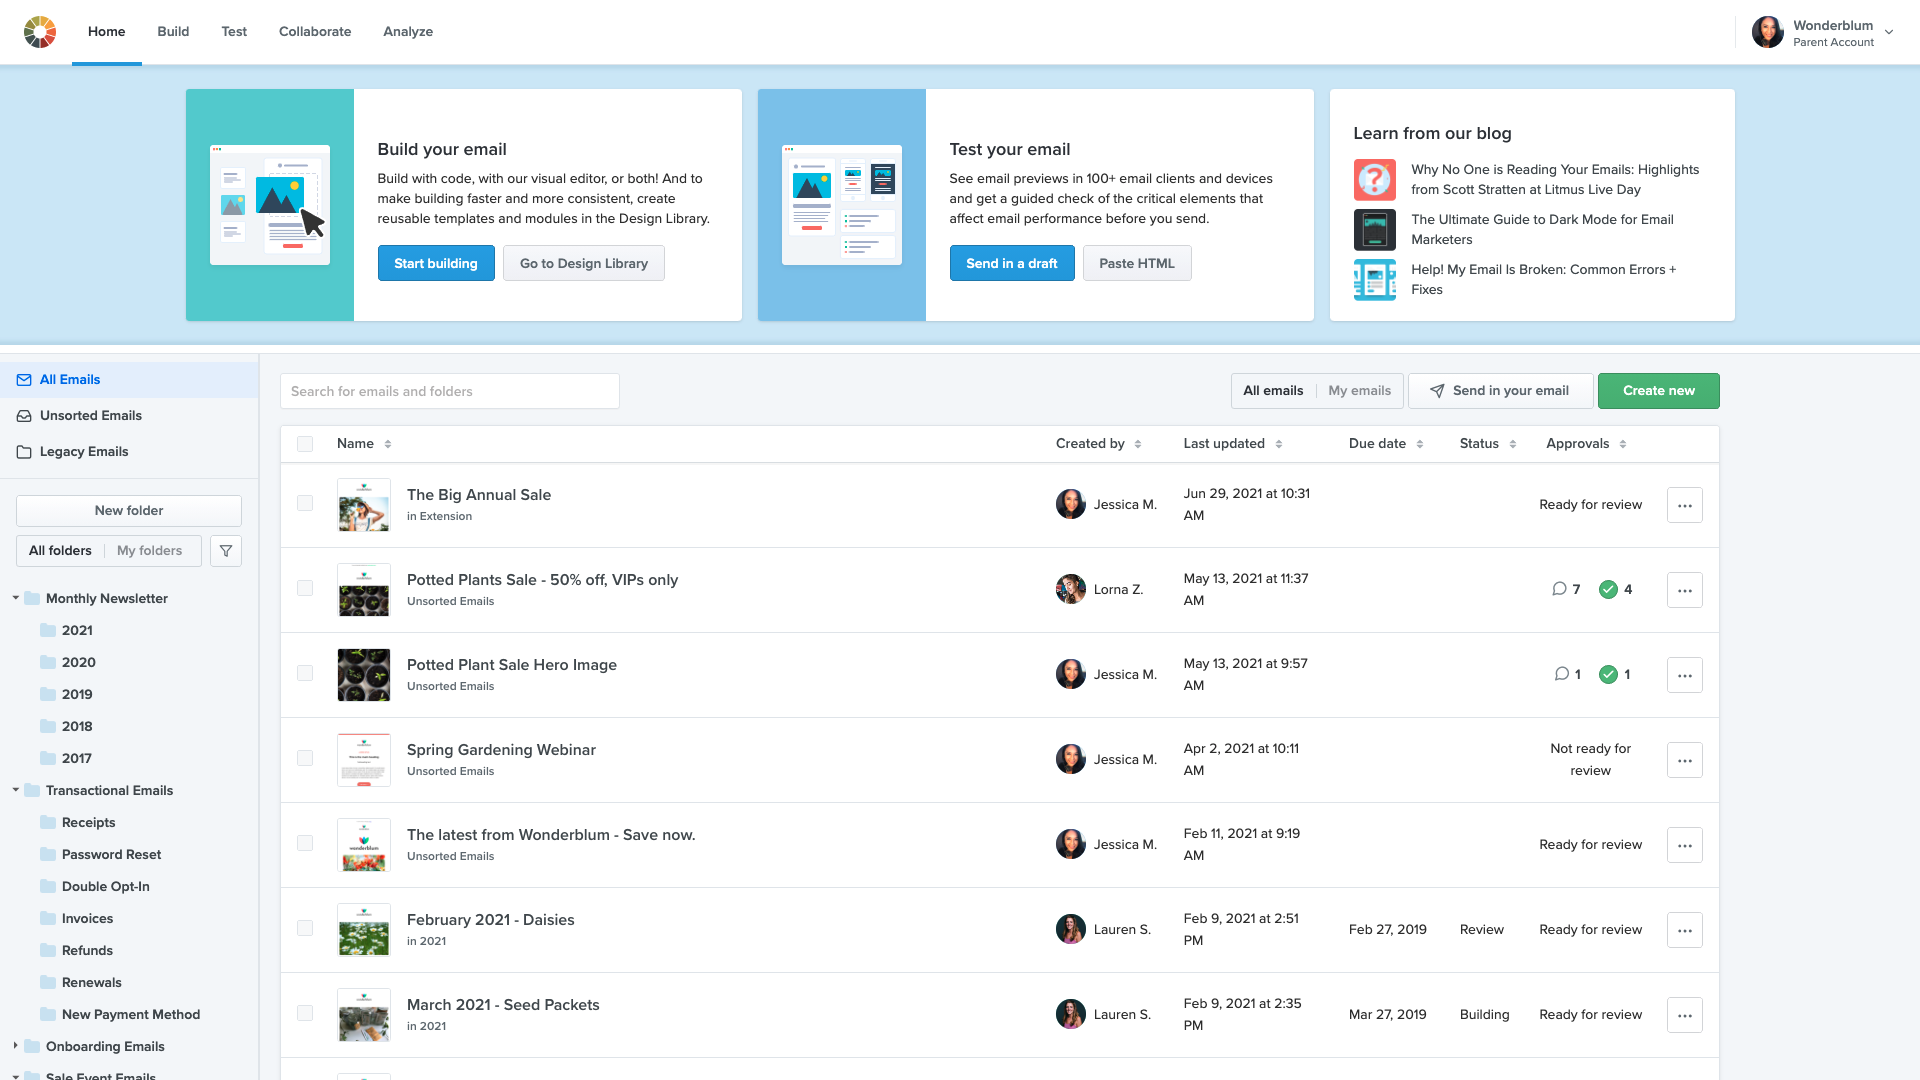This screenshot has height=1080, width=1920.
Task: Open comments on Potted Plants Sale row
Action: pos(1559,589)
